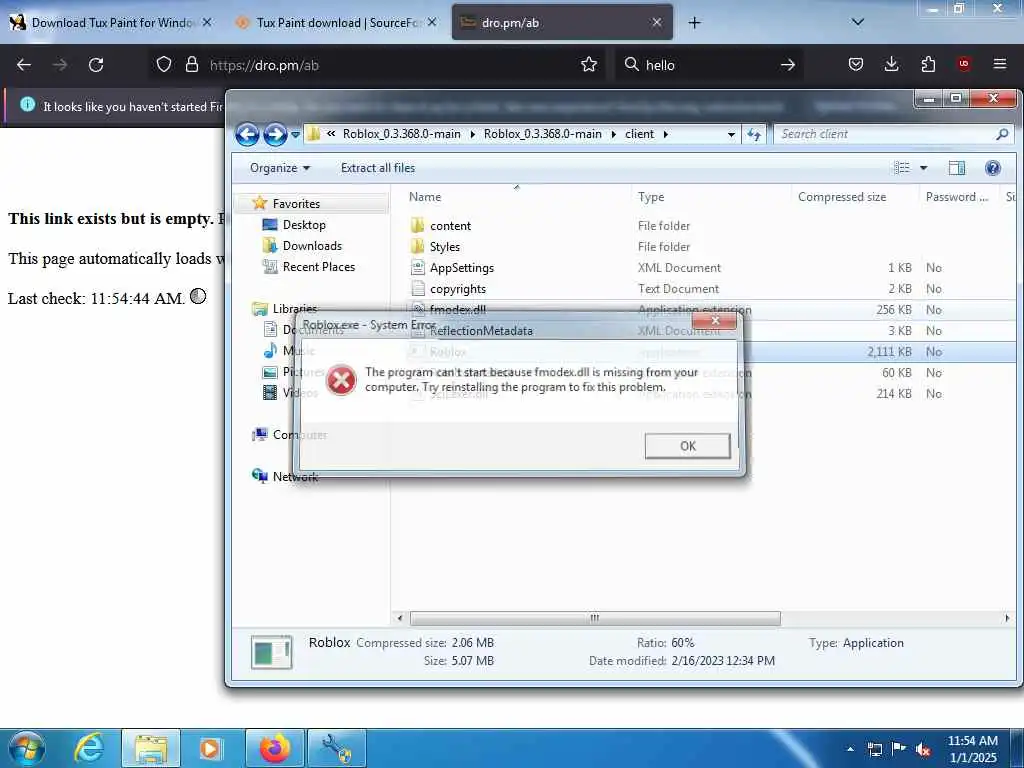Select the Styles folder
The image size is (1024, 768).
[445, 246]
